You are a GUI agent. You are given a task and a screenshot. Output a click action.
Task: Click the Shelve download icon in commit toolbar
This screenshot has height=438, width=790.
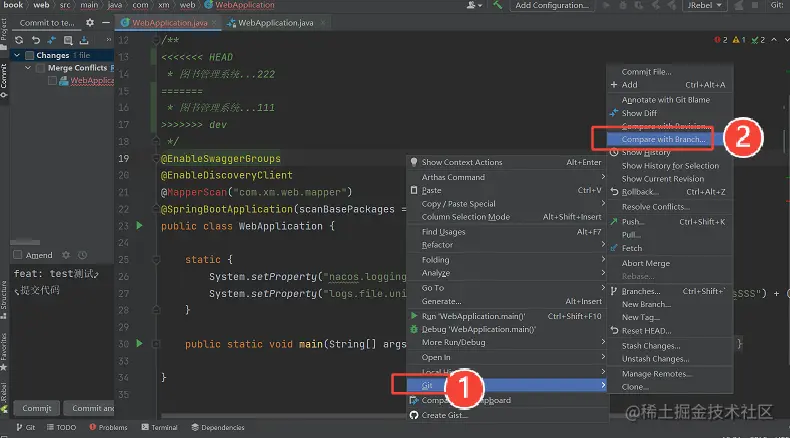(84, 40)
